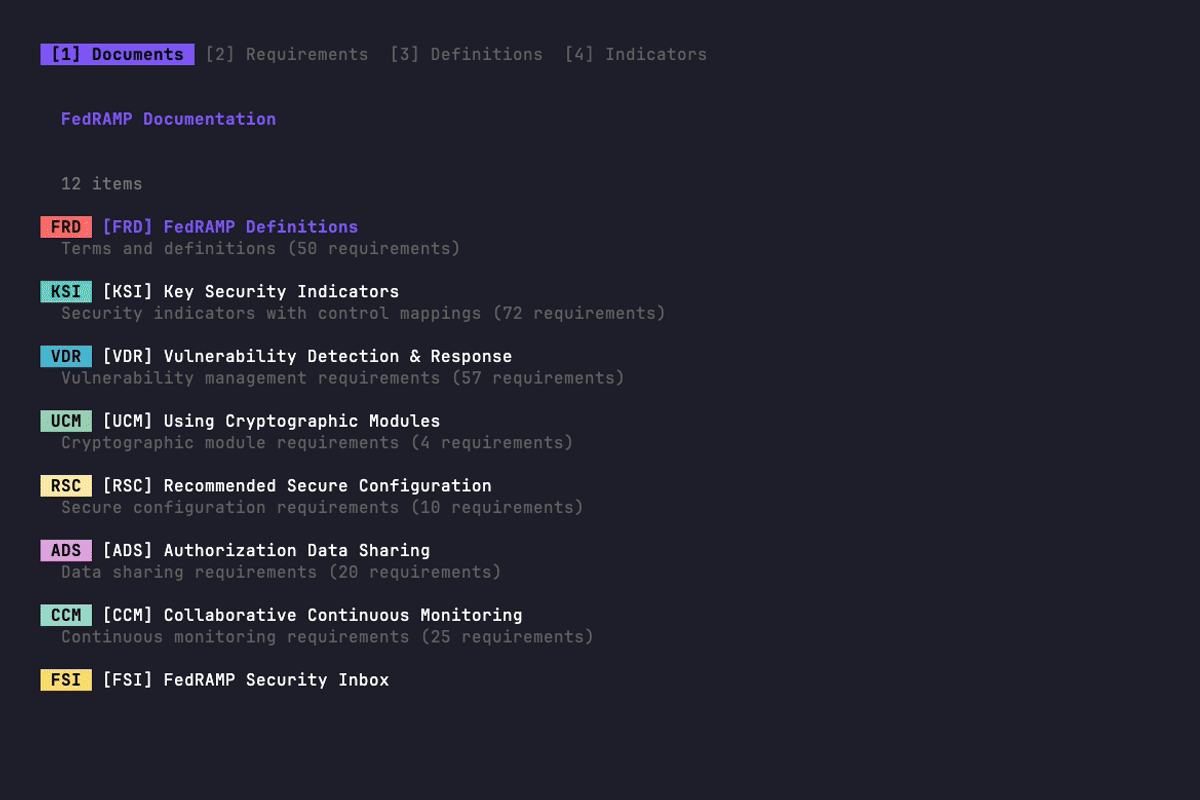The height and width of the screenshot is (800, 1200).
Task: Click the red FRD badge icon
Action: click(x=65, y=226)
